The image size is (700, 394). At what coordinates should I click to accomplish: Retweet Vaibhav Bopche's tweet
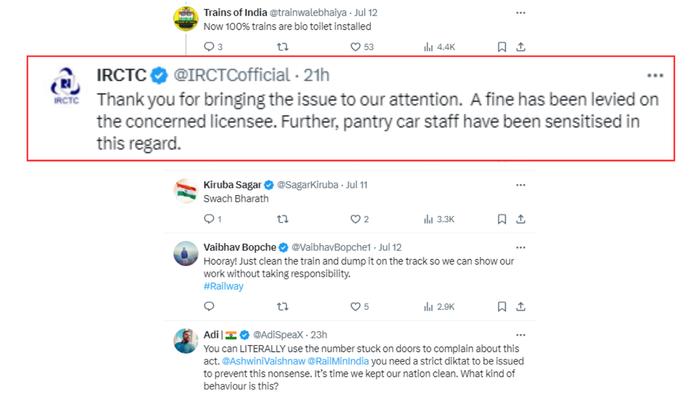point(283,307)
